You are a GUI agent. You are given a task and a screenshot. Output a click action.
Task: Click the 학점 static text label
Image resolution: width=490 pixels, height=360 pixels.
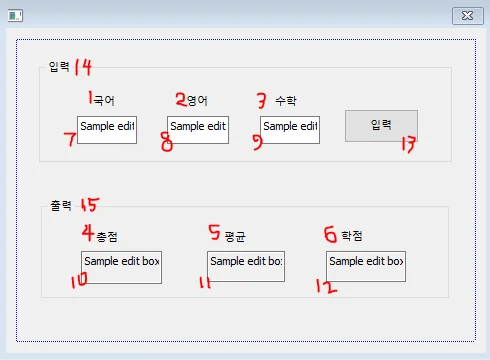click(x=352, y=236)
